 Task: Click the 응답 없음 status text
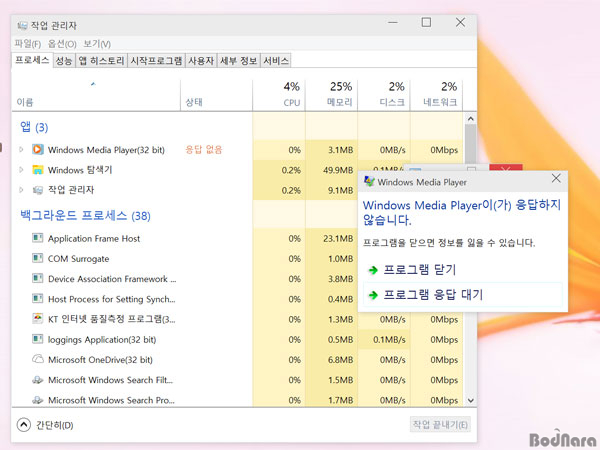(204, 150)
